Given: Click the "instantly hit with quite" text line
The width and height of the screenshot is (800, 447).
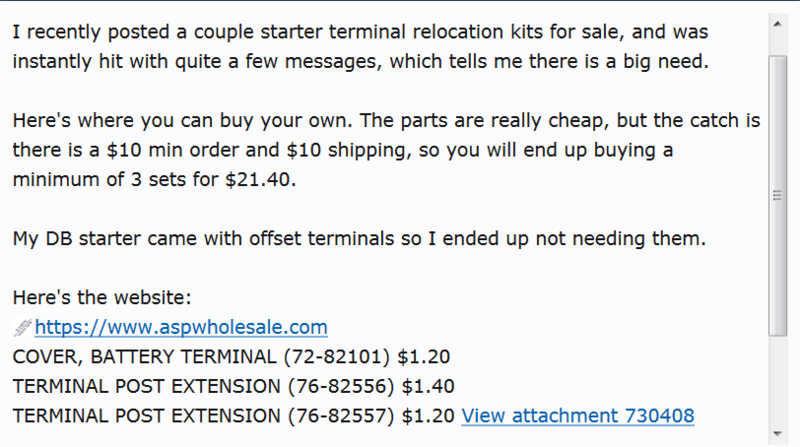Looking at the screenshot, I should pos(361,61).
